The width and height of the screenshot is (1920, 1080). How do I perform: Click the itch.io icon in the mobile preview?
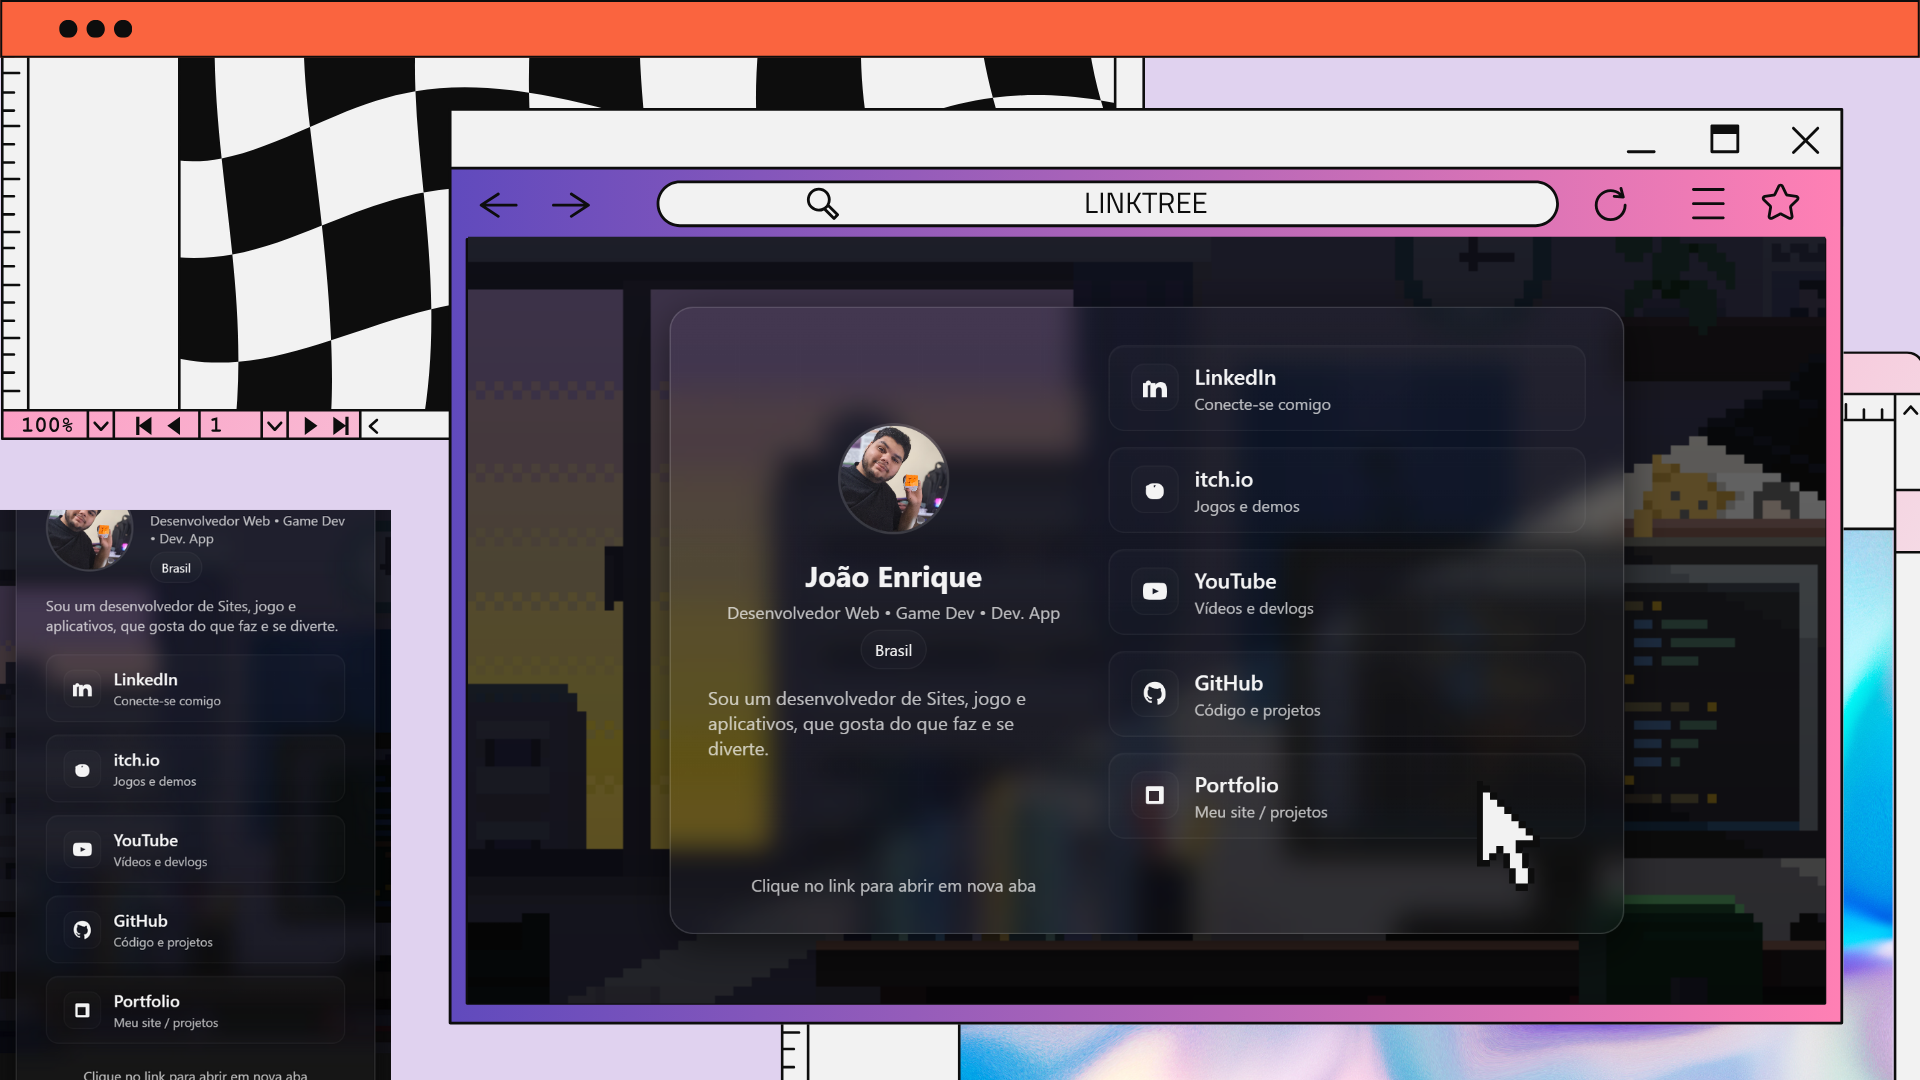tap(82, 770)
